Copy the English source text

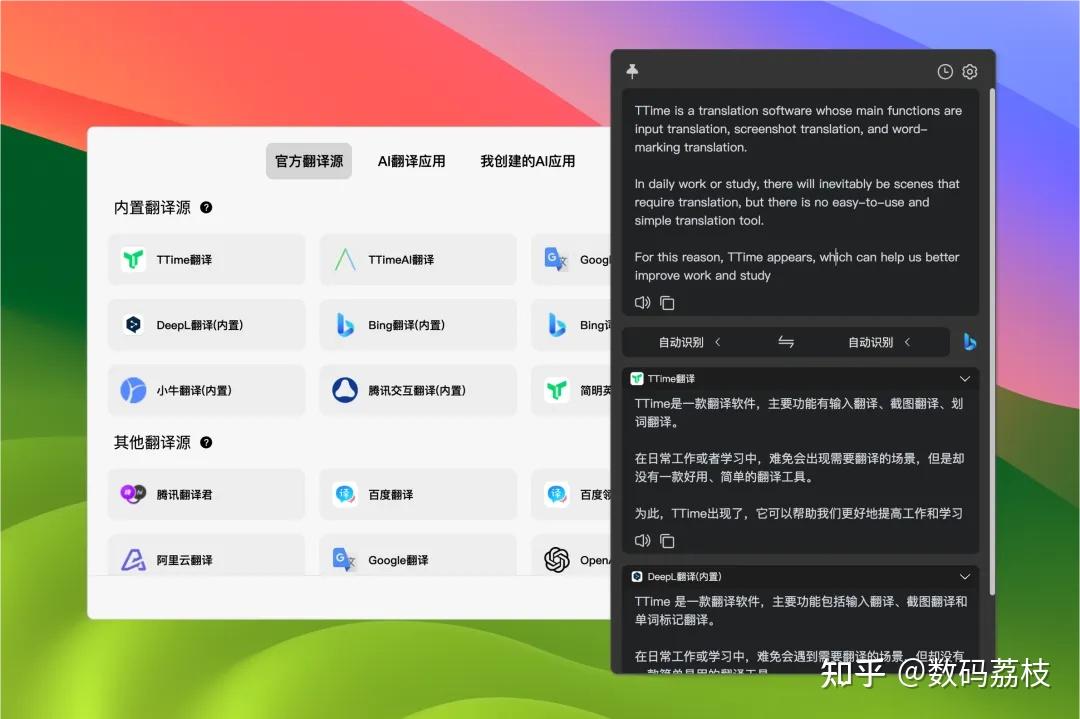point(667,303)
